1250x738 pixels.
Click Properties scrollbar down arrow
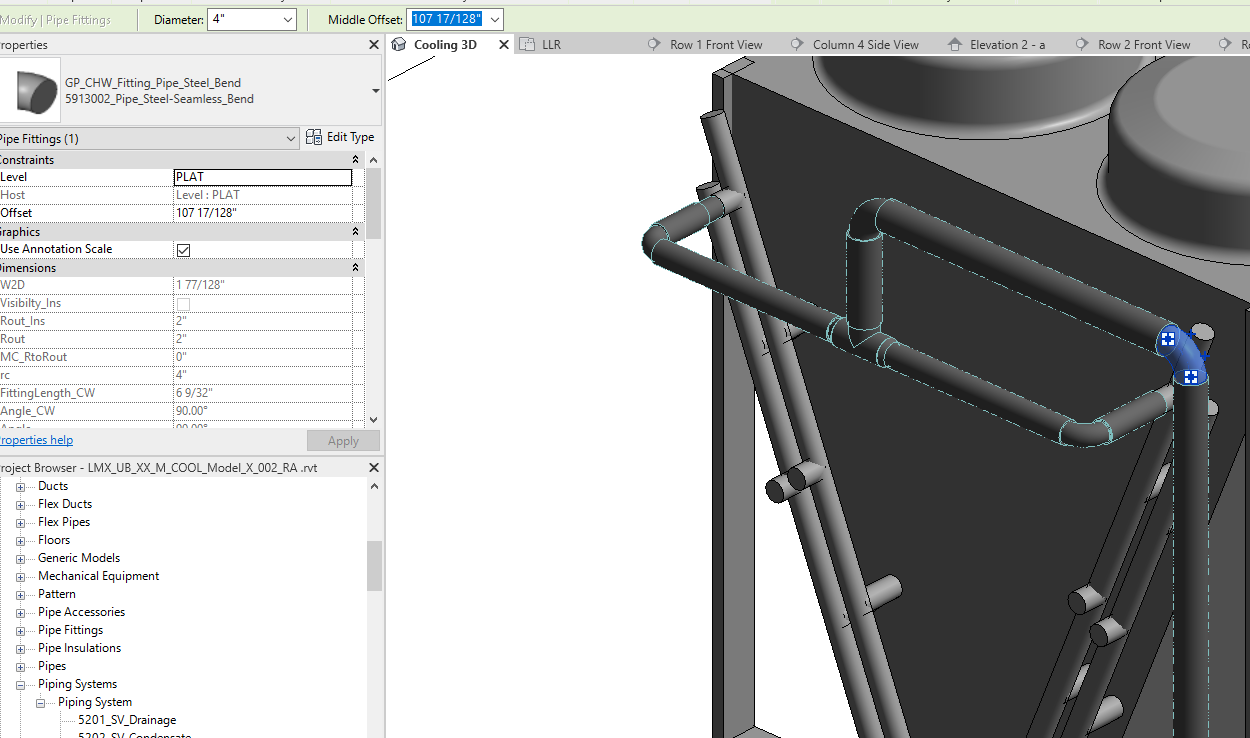click(374, 420)
